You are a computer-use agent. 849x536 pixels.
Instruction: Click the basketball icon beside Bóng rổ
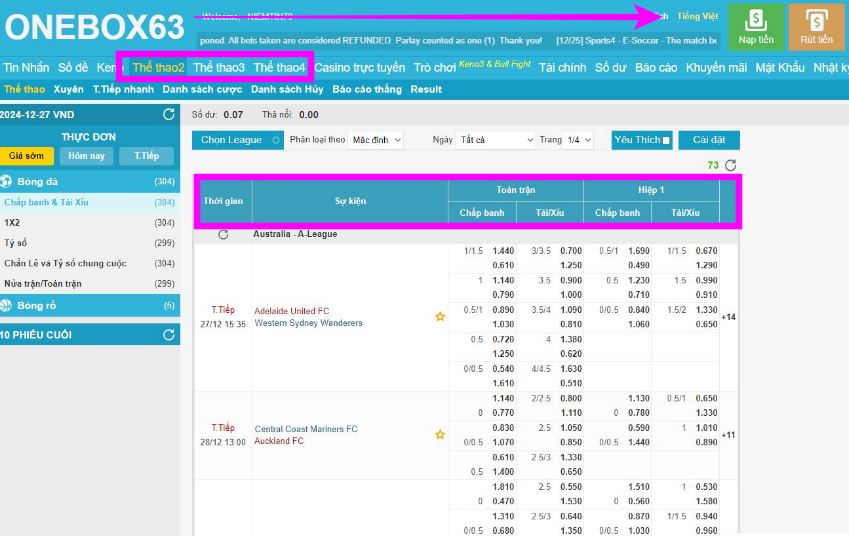tap(6, 305)
